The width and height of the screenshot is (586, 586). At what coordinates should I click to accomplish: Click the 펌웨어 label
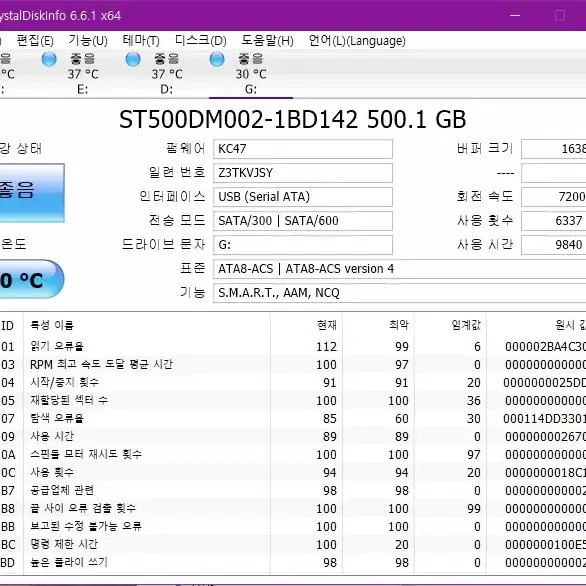(x=186, y=148)
